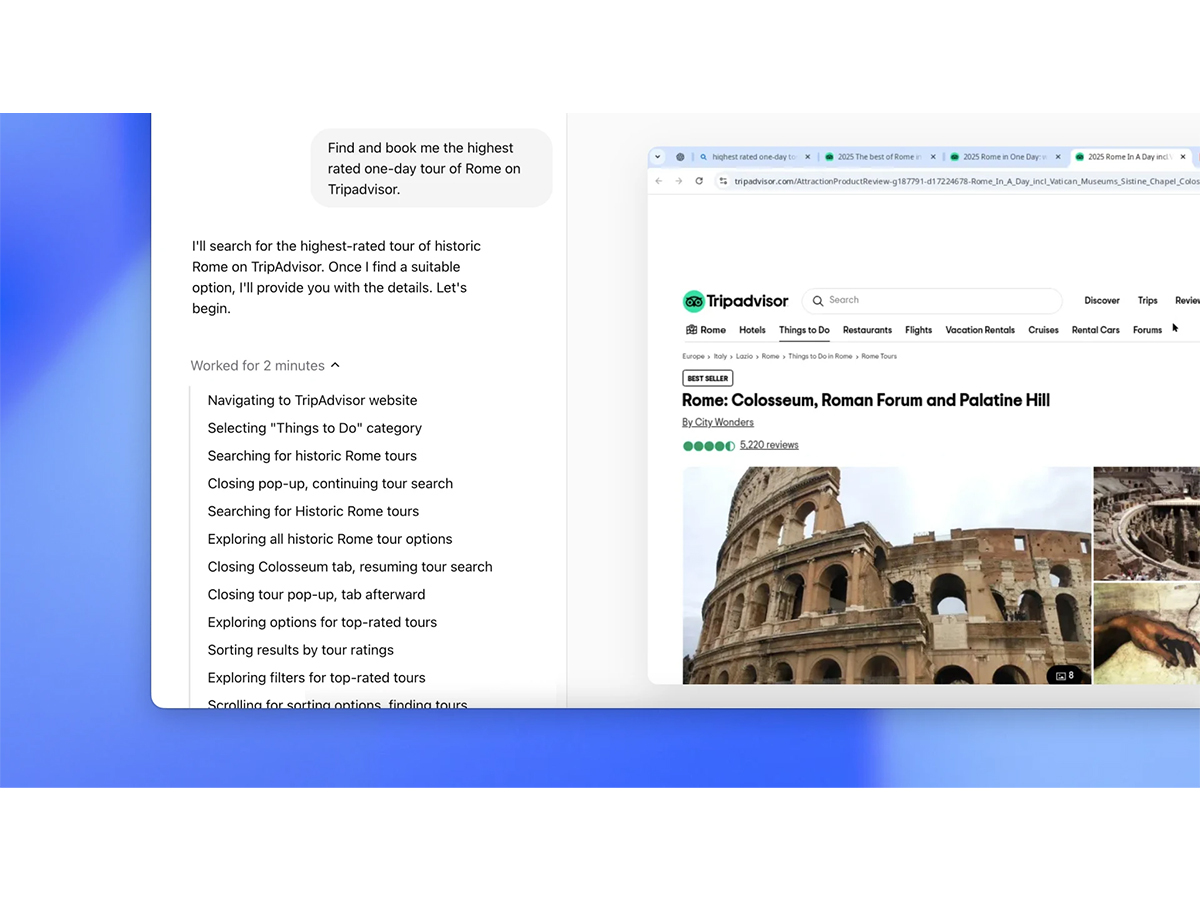
Task: Click the Tripadvisor Search field
Action: coord(935,300)
